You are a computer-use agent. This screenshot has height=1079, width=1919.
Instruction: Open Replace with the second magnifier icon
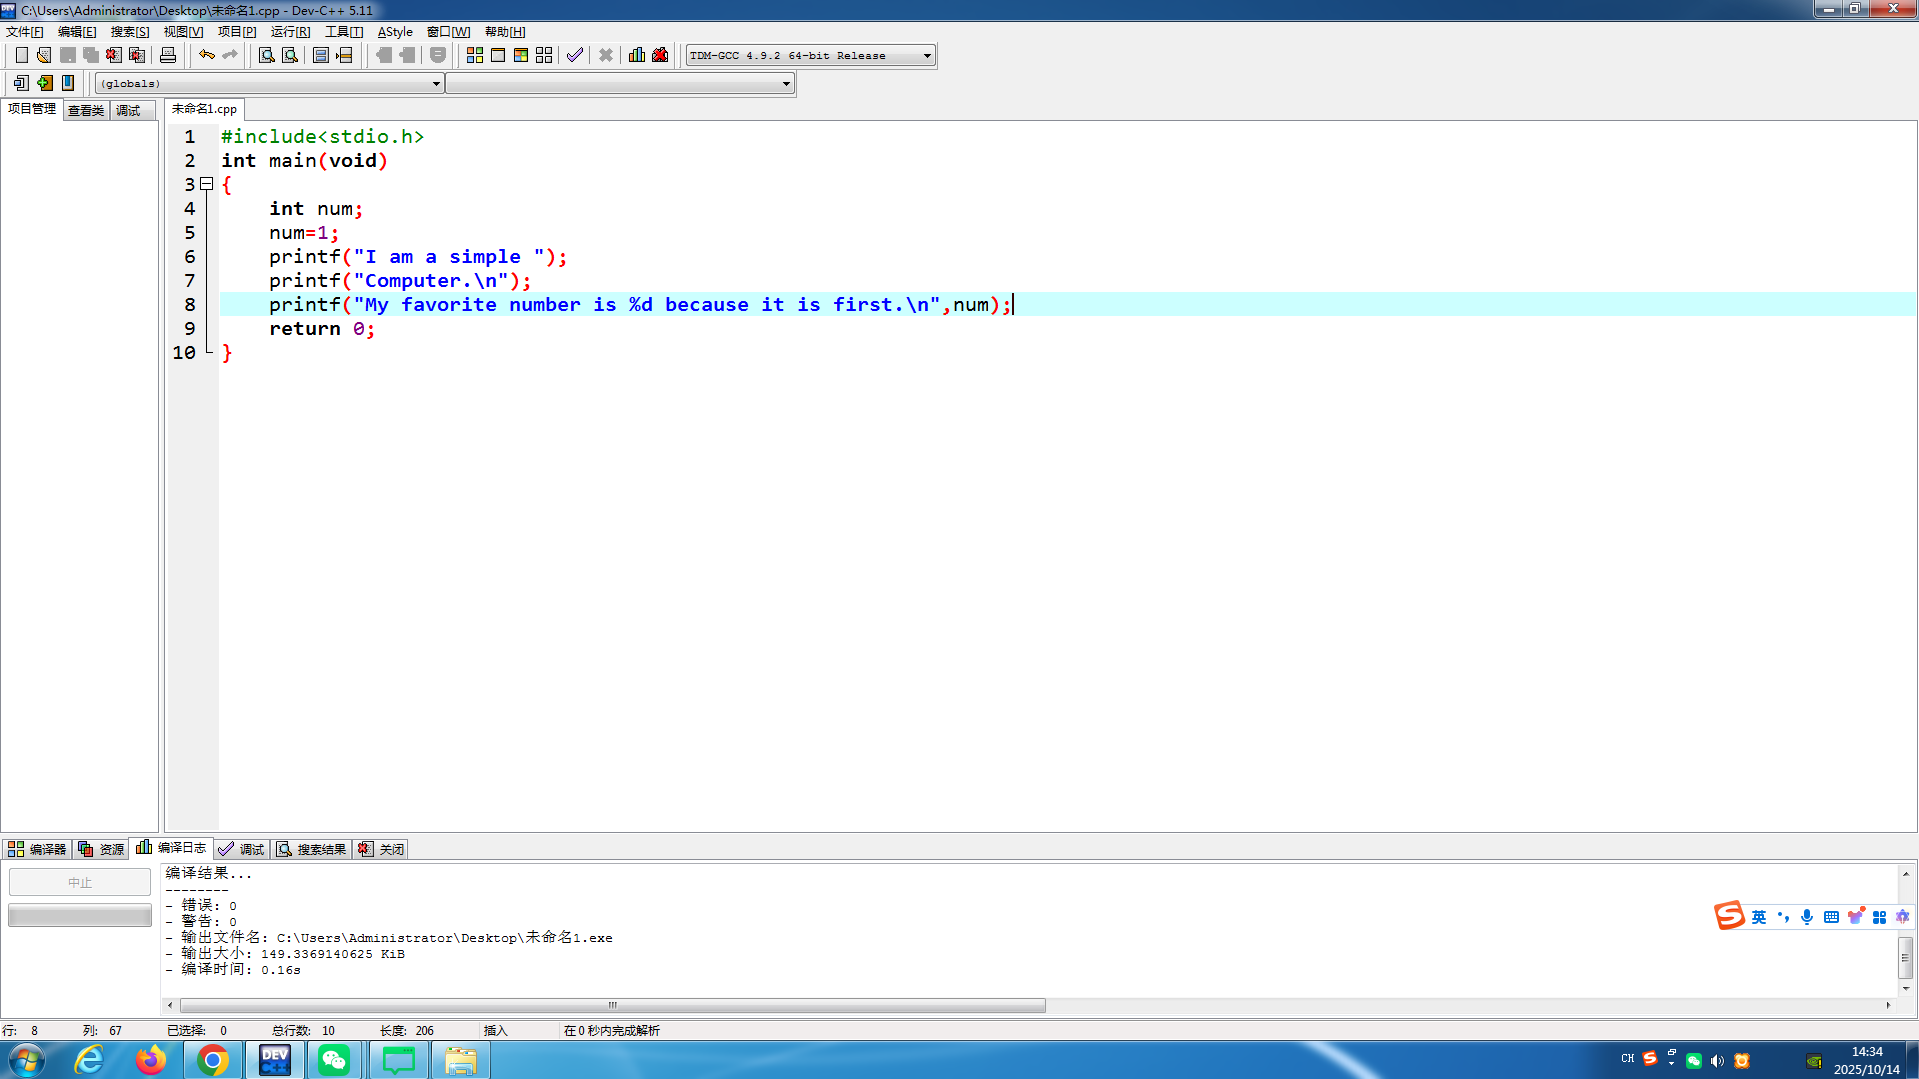(x=290, y=55)
